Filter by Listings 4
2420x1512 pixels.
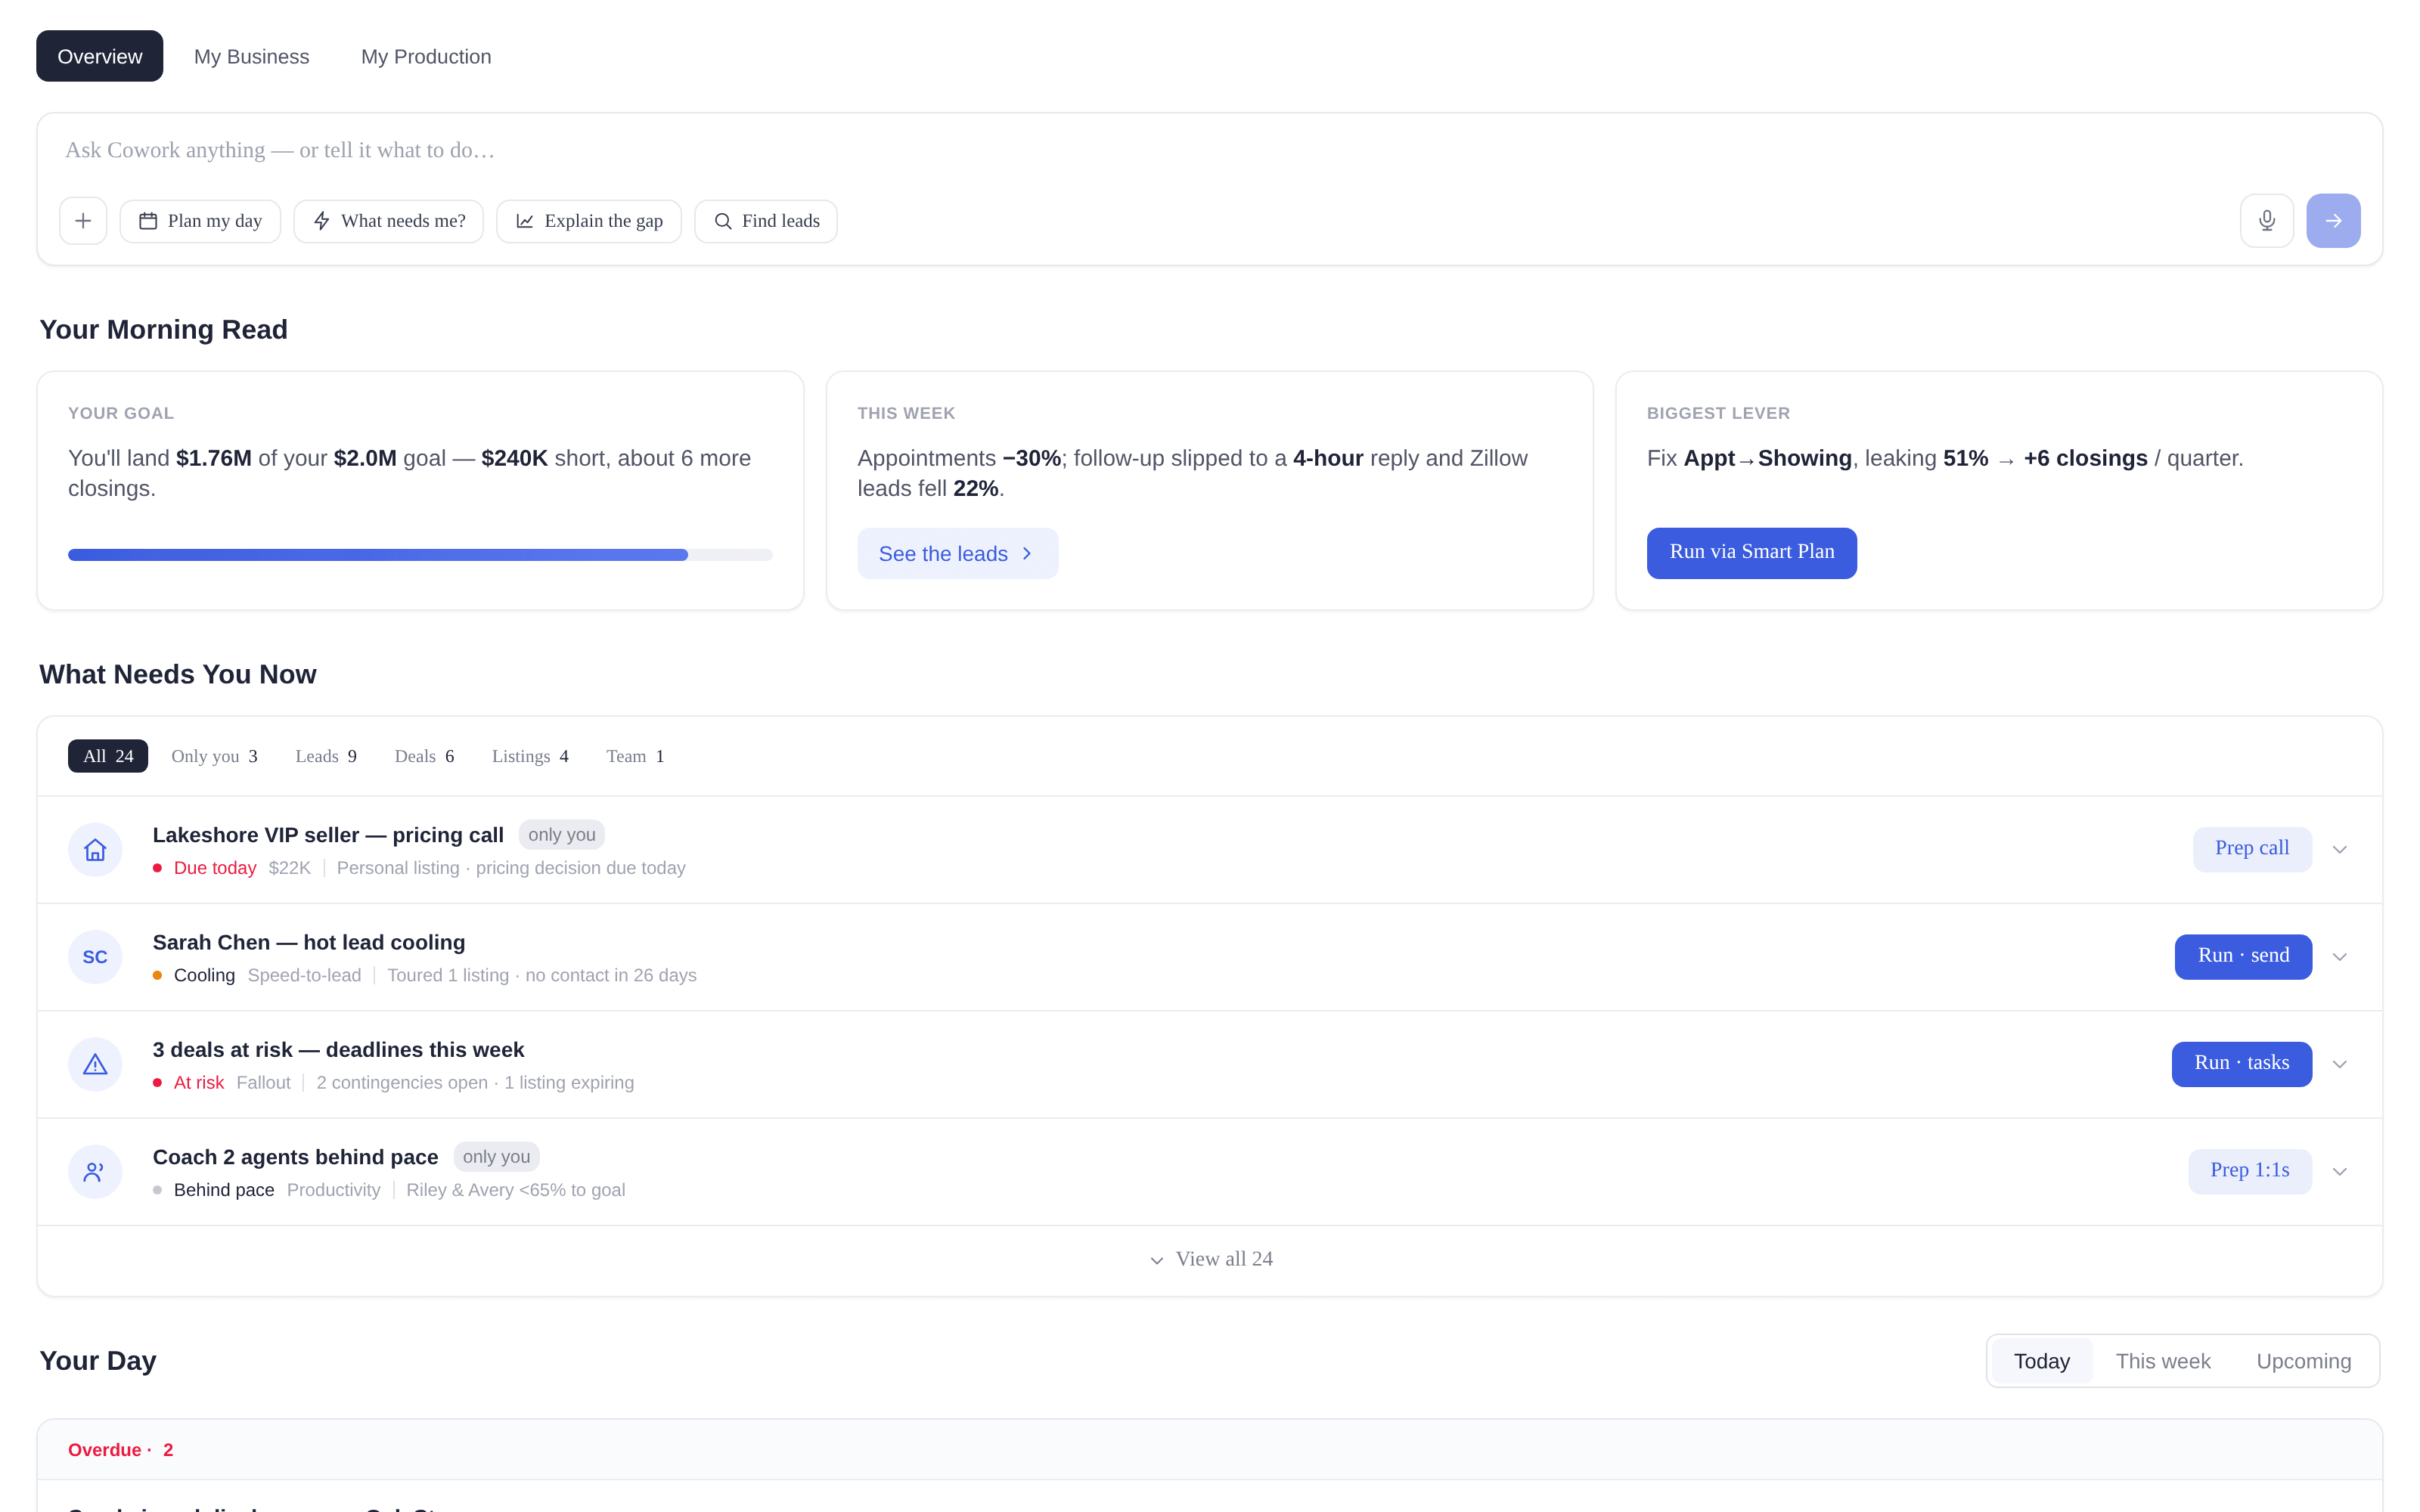[x=530, y=756]
